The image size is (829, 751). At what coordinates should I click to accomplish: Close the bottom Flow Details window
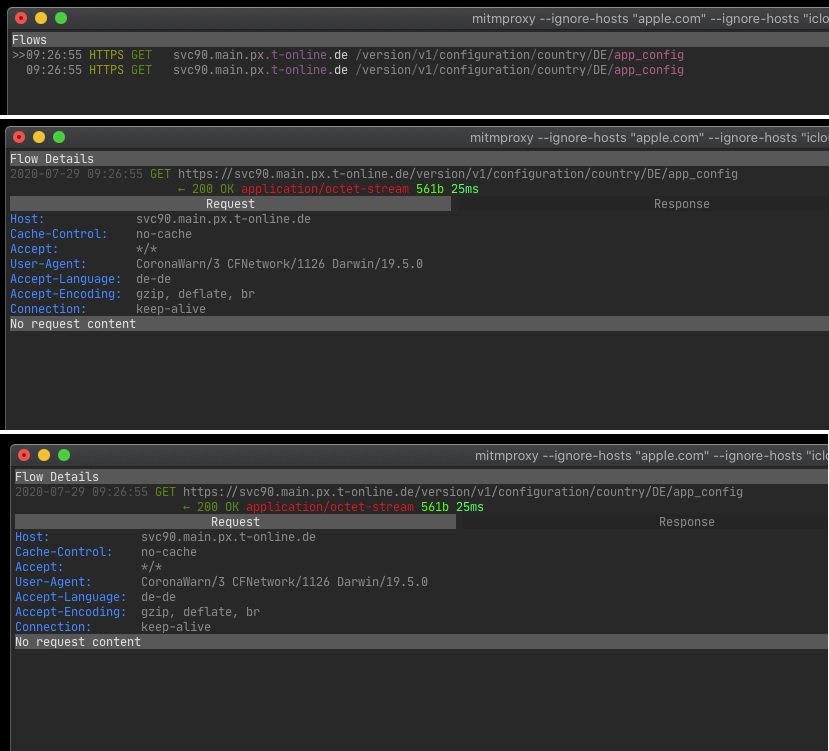(x=24, y=455)
